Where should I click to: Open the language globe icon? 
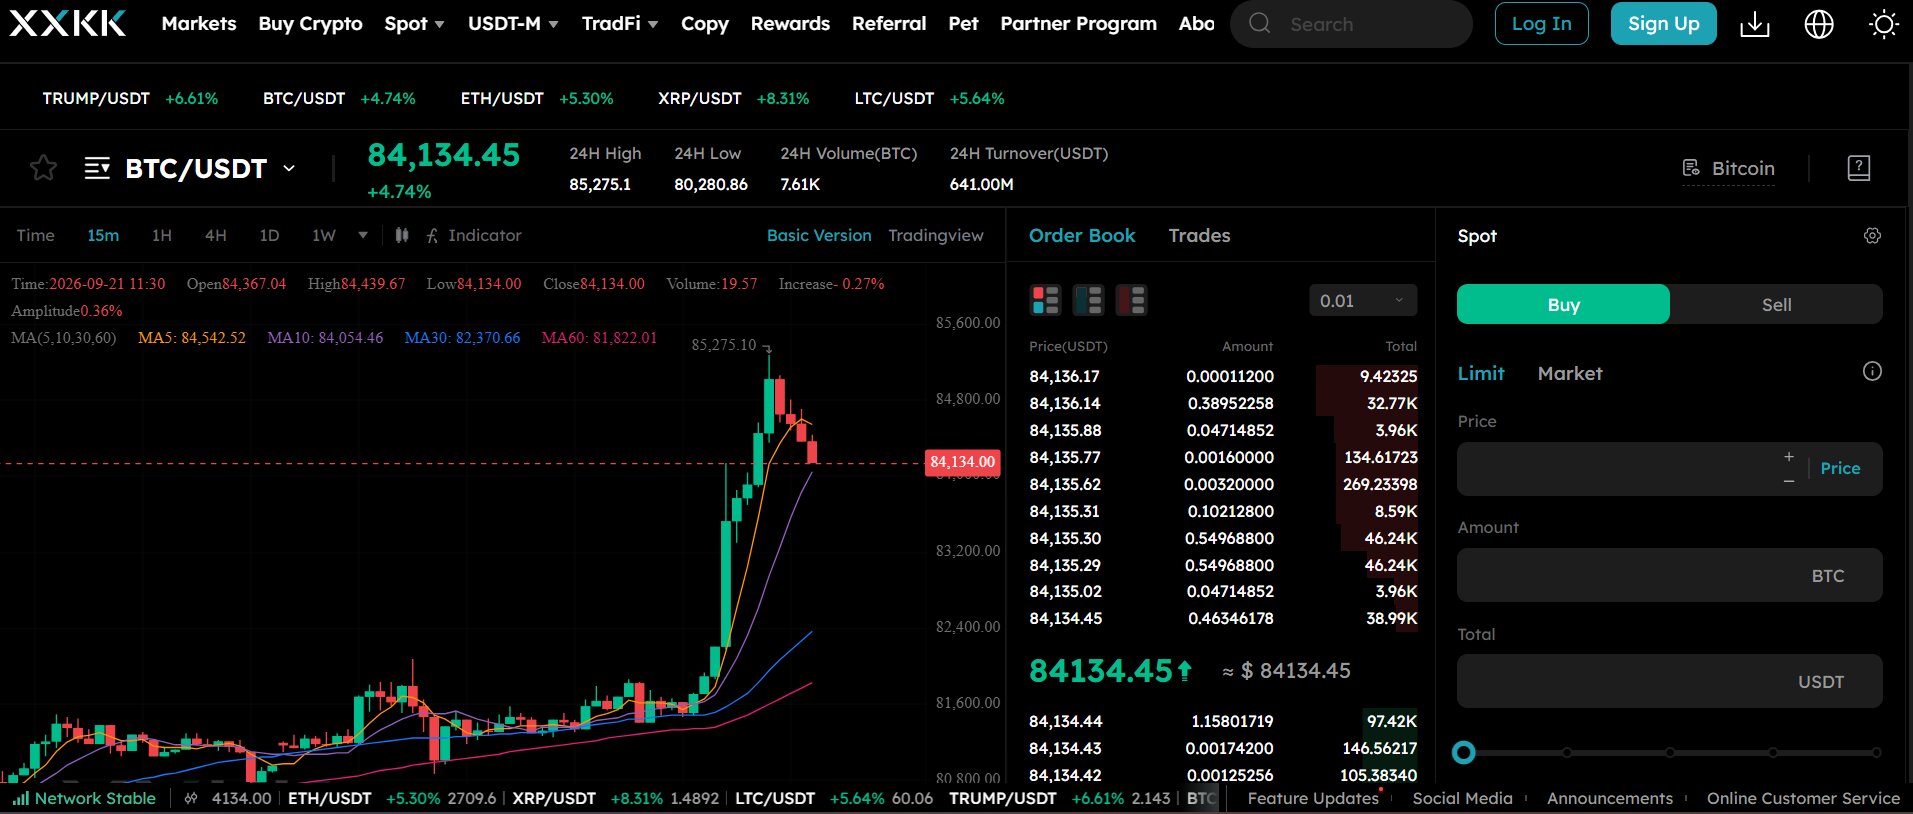coord(1819,25)
